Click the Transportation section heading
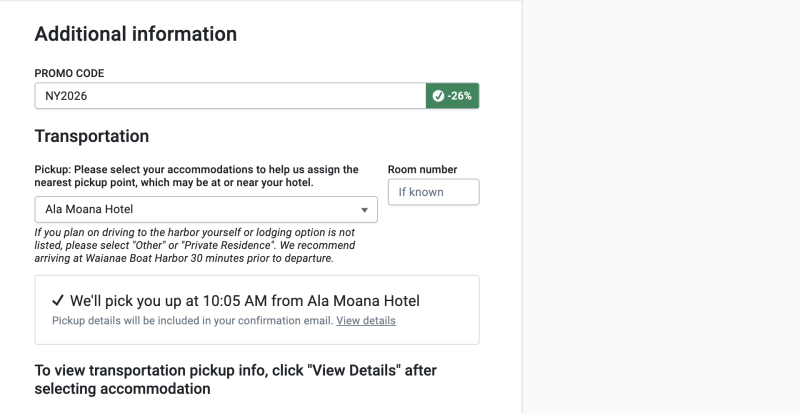800x413 pixels. coord(92,136)
